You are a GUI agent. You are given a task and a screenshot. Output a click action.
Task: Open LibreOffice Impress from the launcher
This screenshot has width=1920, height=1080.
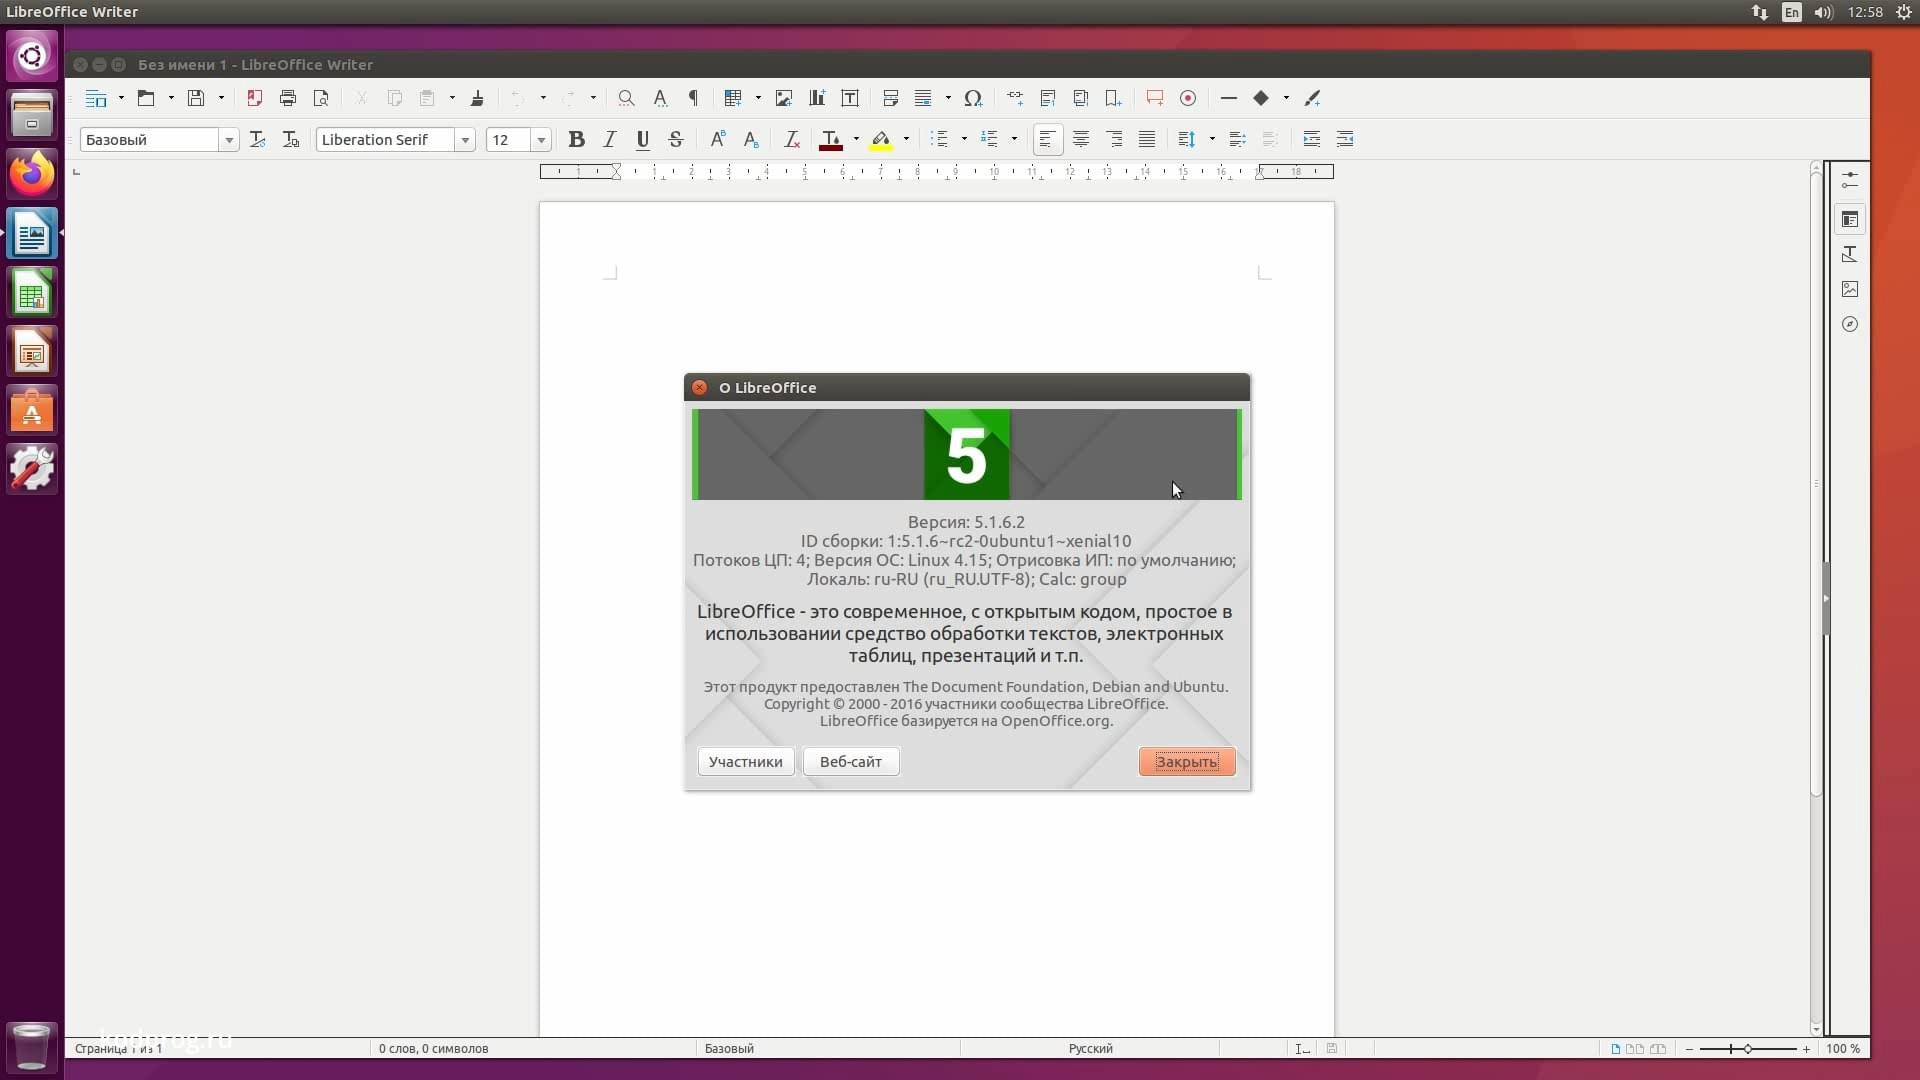pyautogui.click(x=32, y=352)
